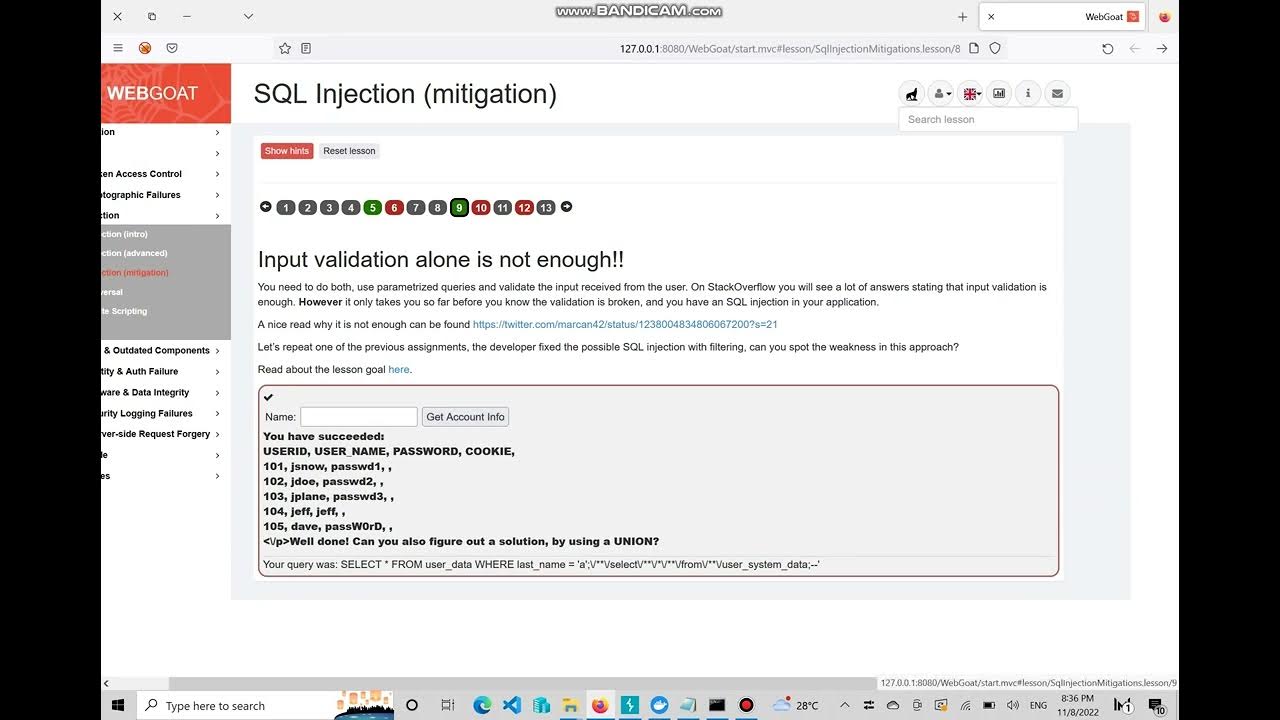The width and height of the screenshot is (1280, 720).
Task: Open the Windows Start menu
Action: coord(118,705)
